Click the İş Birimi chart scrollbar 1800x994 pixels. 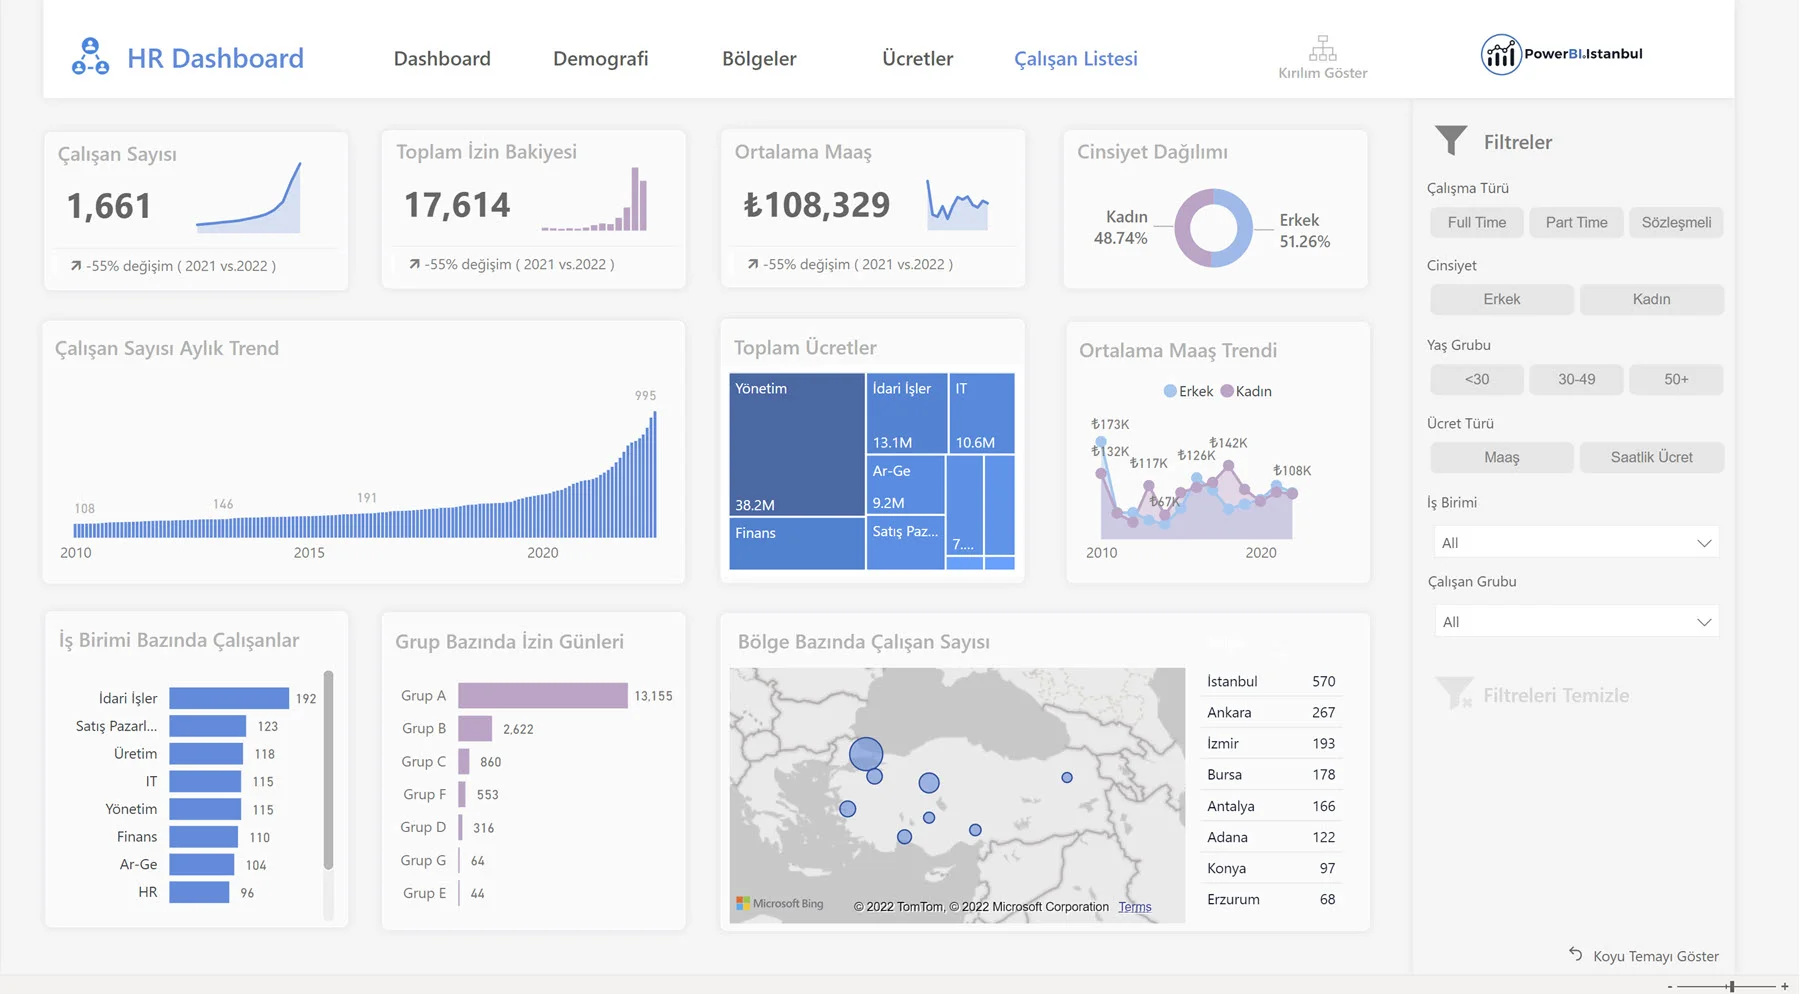click(x=328, y=770)
